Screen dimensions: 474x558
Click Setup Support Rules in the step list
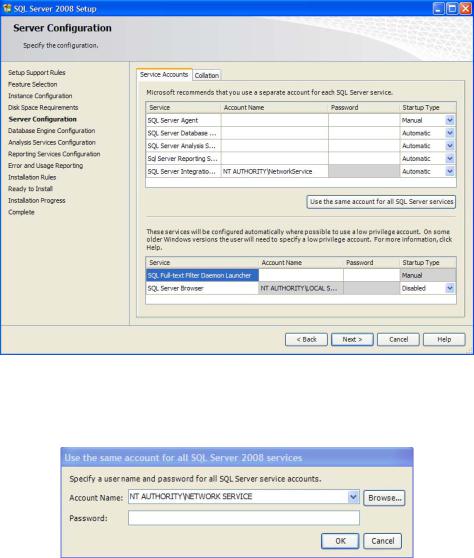point(37,73)
